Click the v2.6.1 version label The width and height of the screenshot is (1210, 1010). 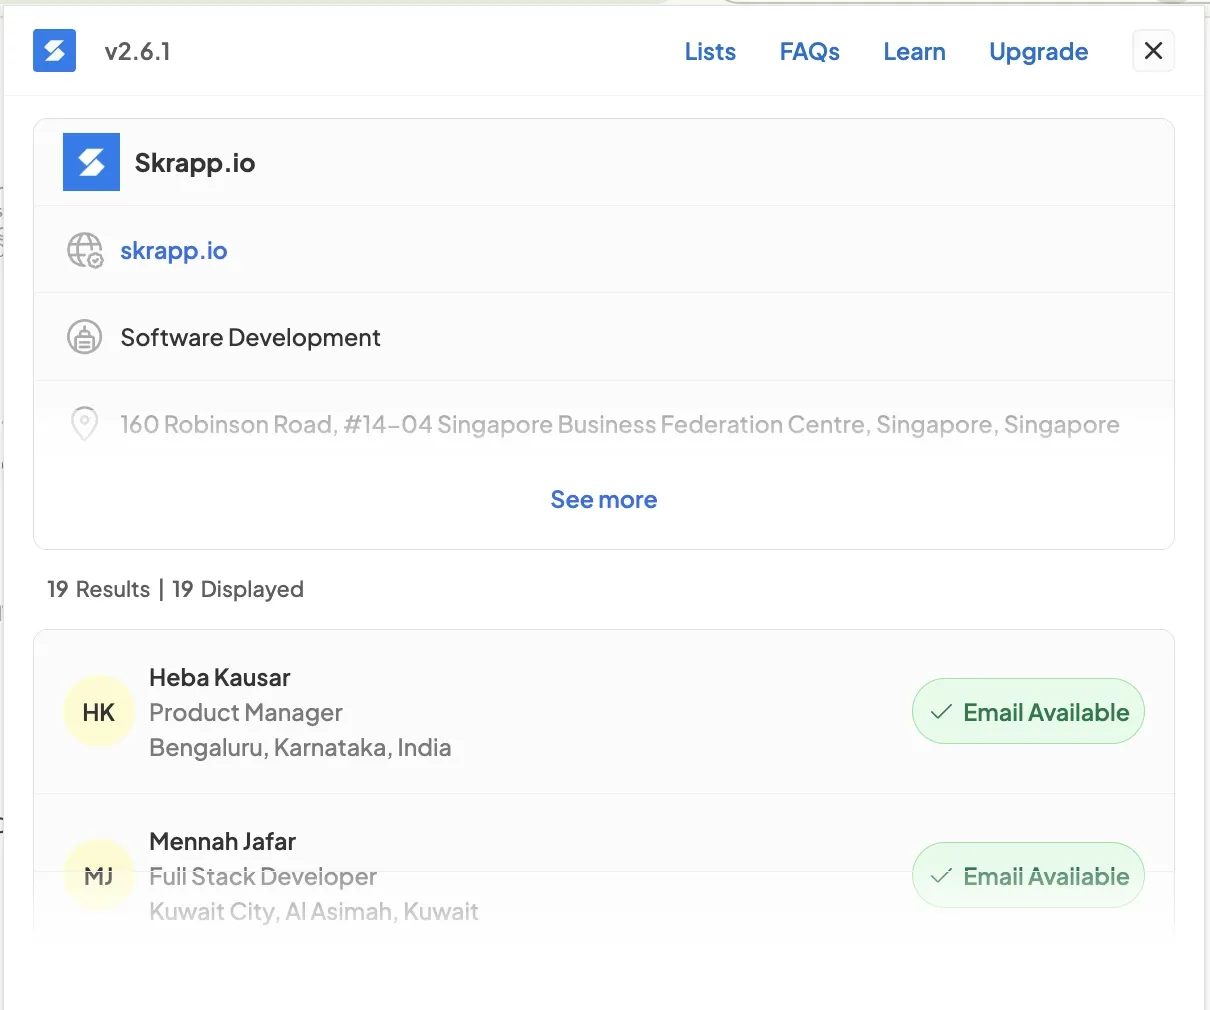tap(138, 52)
